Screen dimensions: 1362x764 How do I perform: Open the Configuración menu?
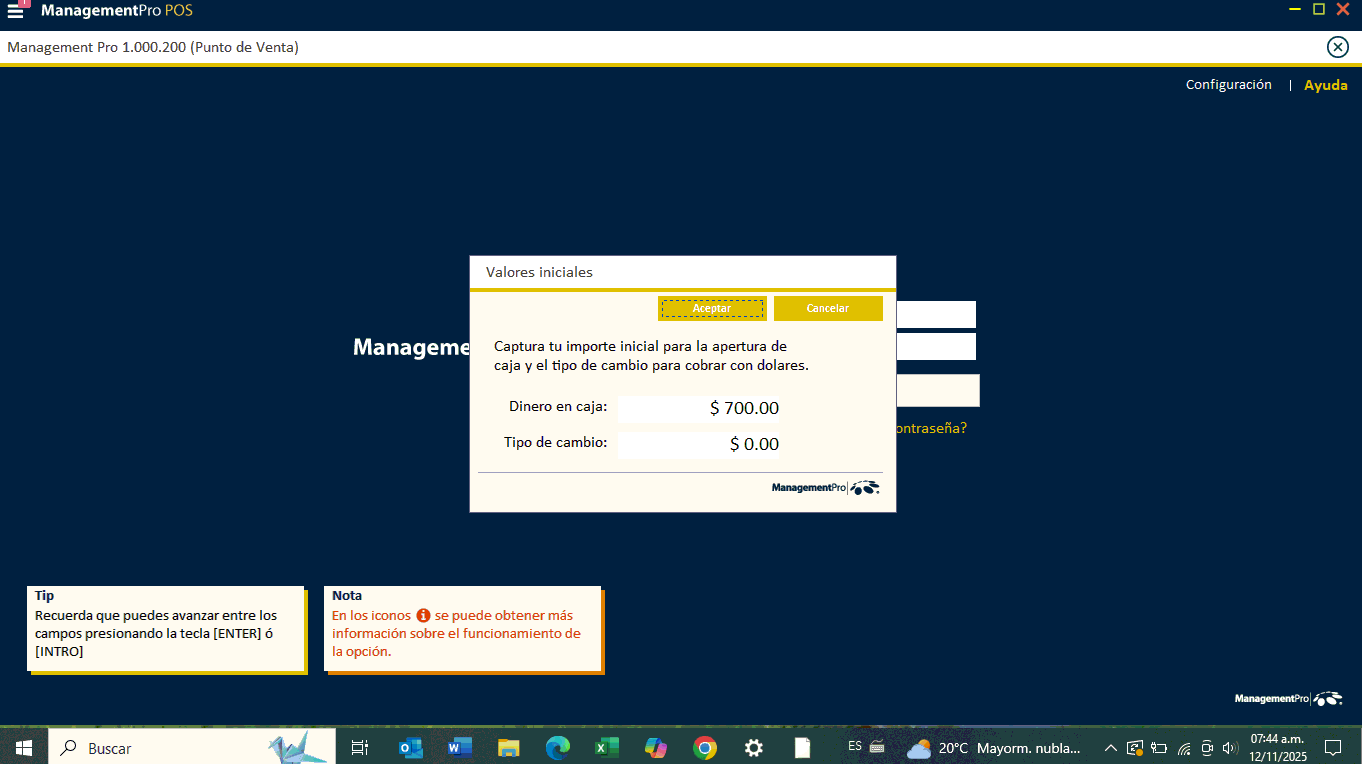[1228, 85]
